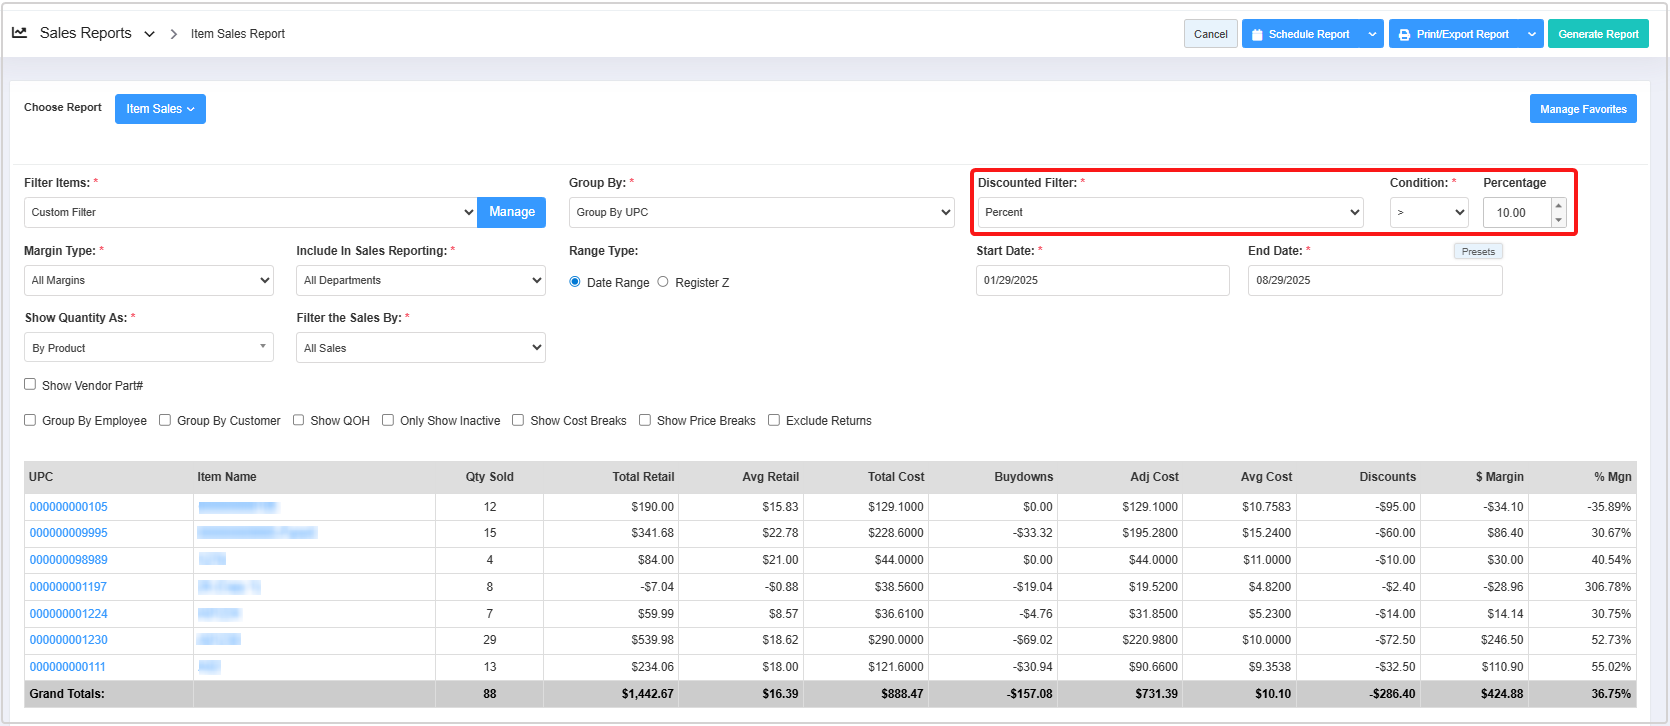Open the Group By UPC dropdown
1670x726 pixels.
point(761,212)
